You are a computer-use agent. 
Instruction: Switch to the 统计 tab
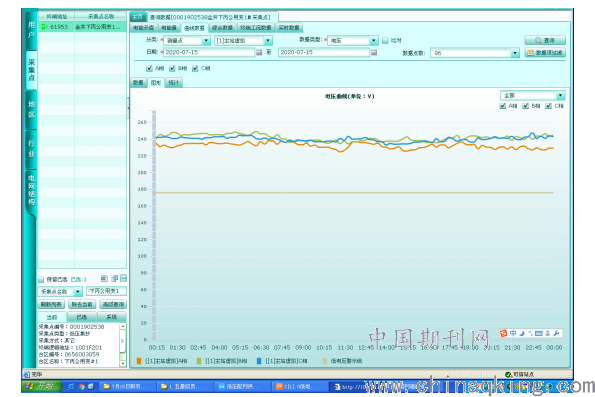click(174, 83)
